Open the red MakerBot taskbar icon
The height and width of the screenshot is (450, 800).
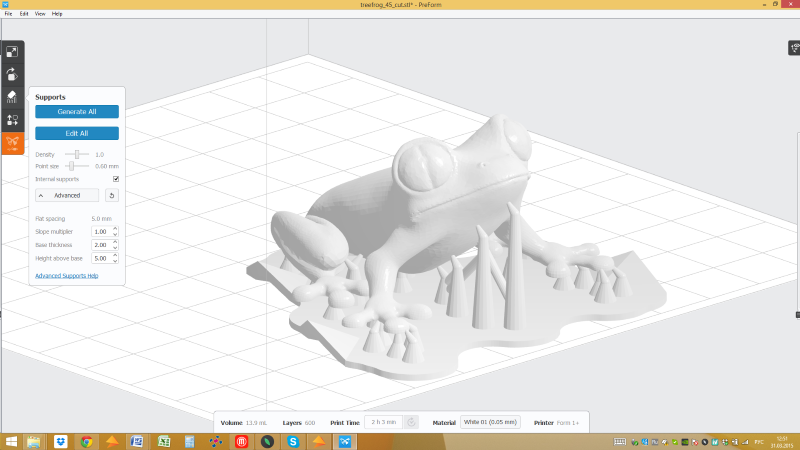(x=241, y=442)
